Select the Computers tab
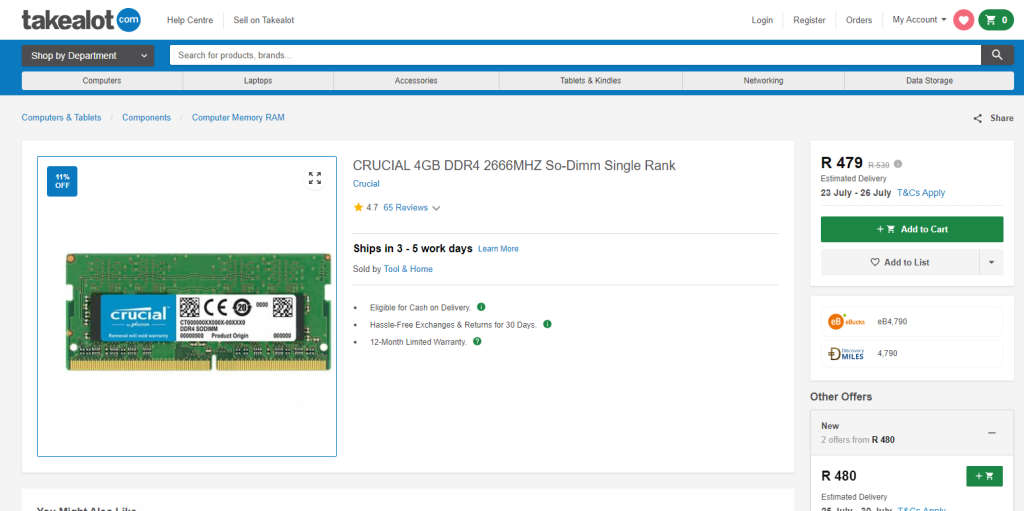This screenshot has height=511, width=1024. pos(102,81)
